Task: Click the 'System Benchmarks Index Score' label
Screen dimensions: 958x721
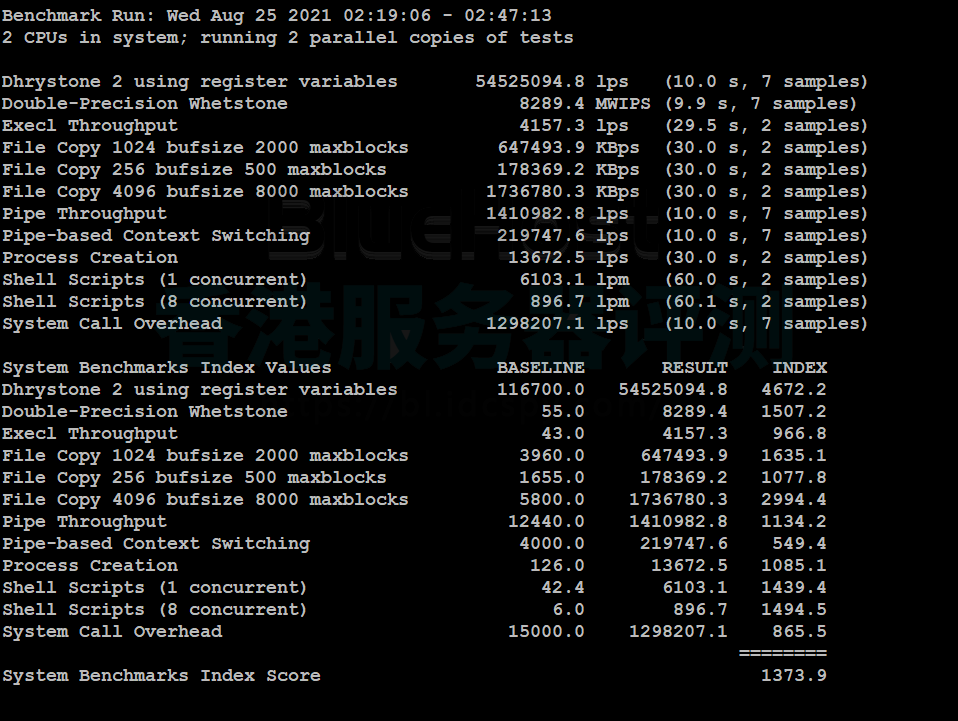Action: pos(161,676)
